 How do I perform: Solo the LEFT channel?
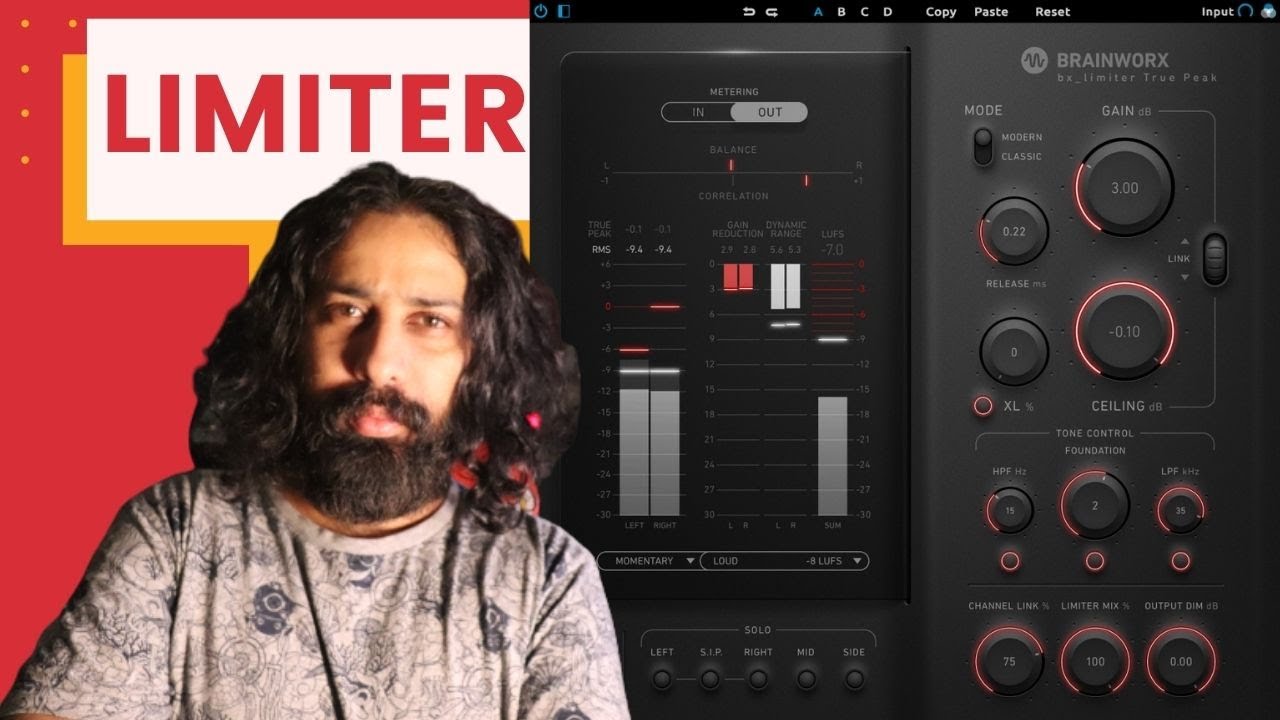[662, 679]
